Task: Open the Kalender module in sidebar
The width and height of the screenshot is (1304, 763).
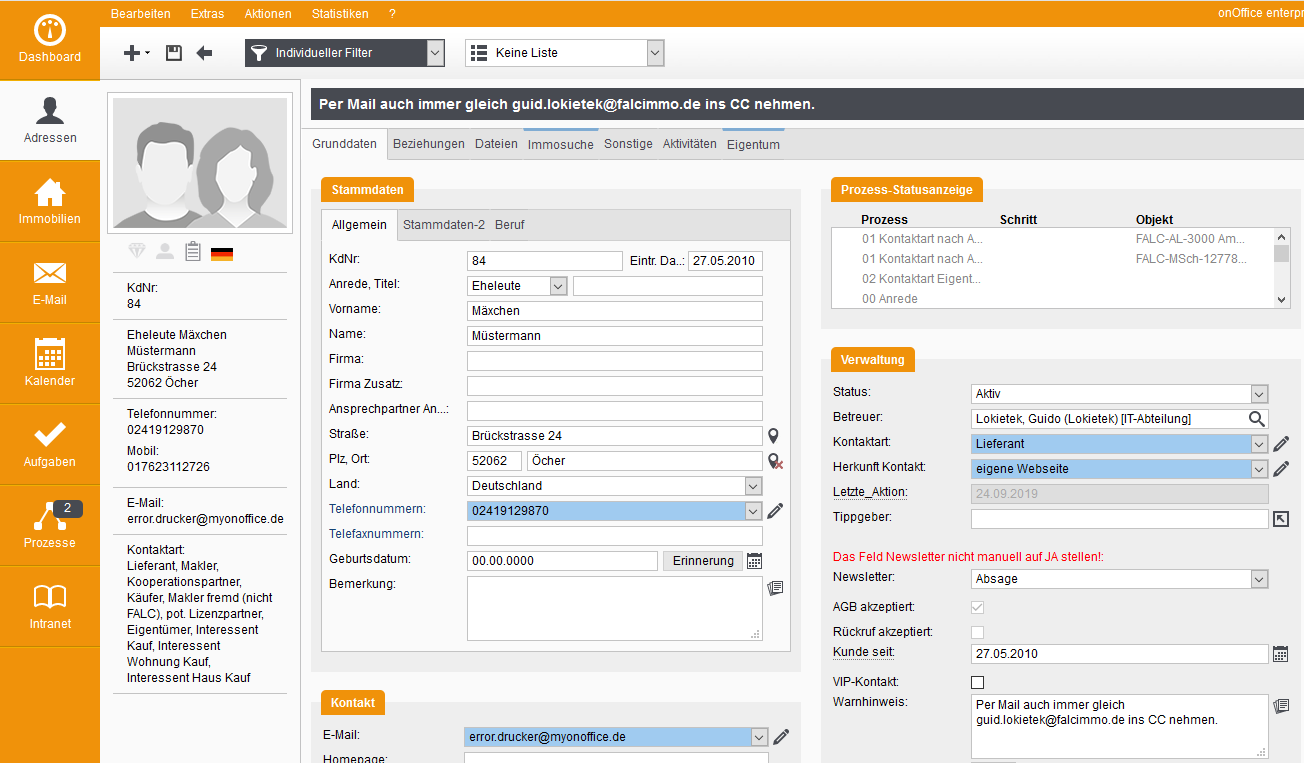Action: pyautogui.click(x=50, y=363)
